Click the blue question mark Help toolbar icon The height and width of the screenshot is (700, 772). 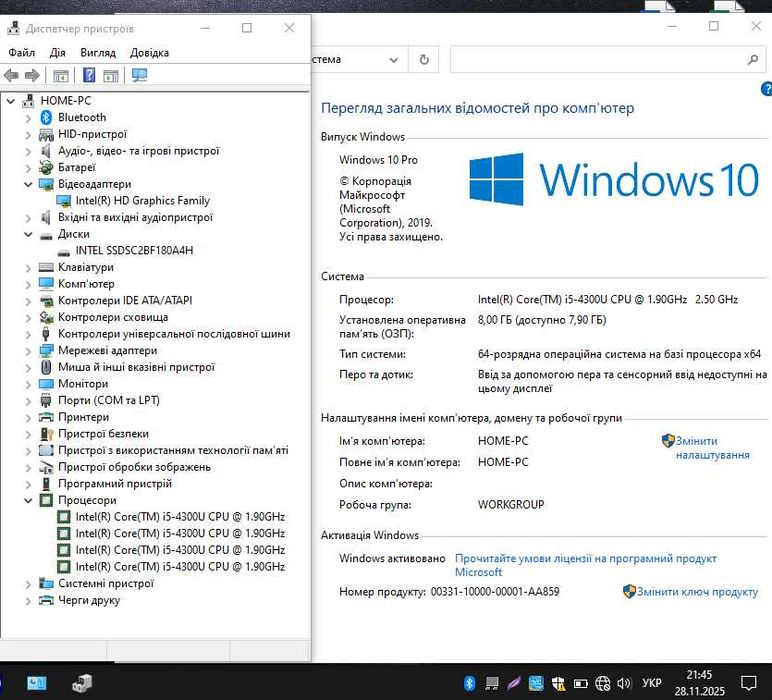pos(89,75)
